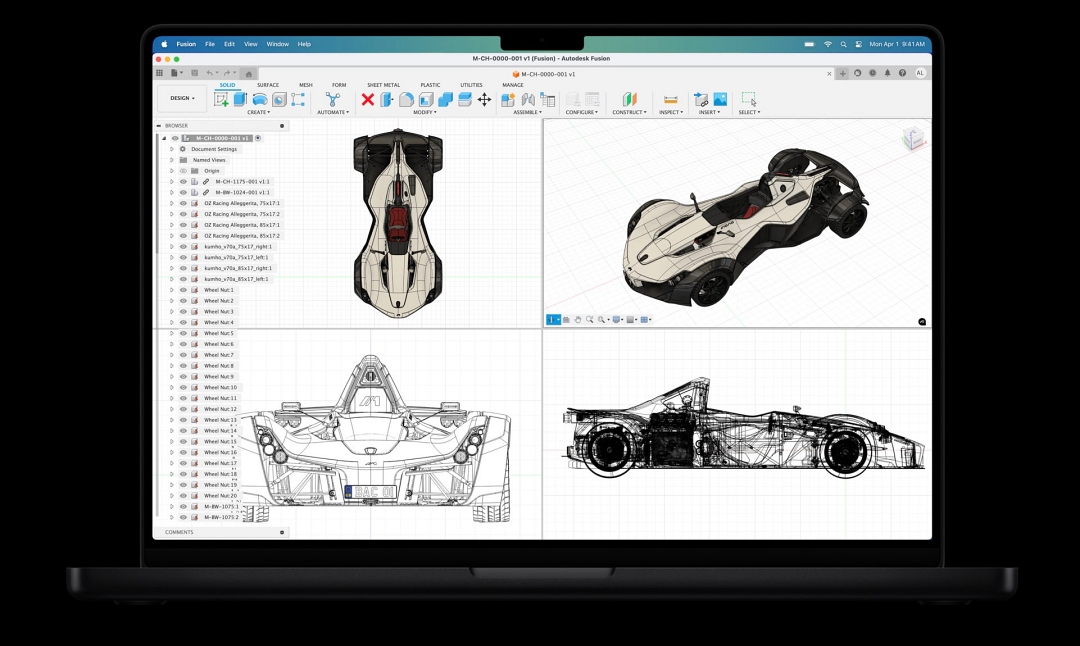Select the Hole tool
This screenshot has width=1080, height=646.
click(x=279, y=100)
